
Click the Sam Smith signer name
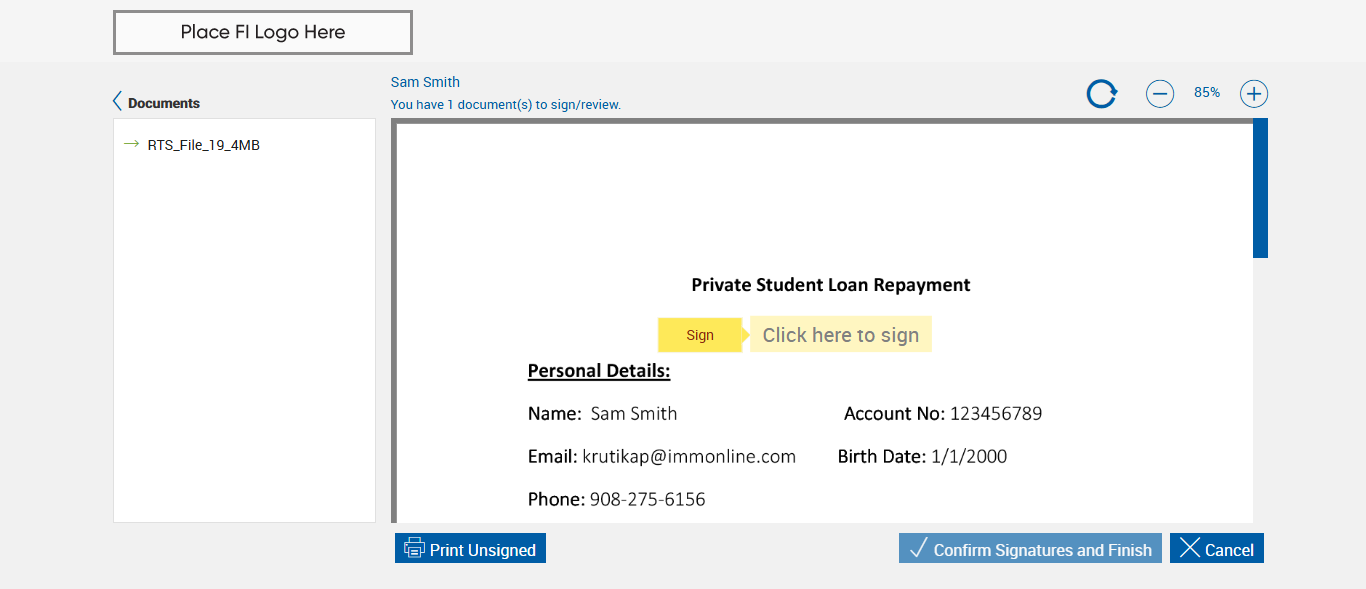(425, 82)
